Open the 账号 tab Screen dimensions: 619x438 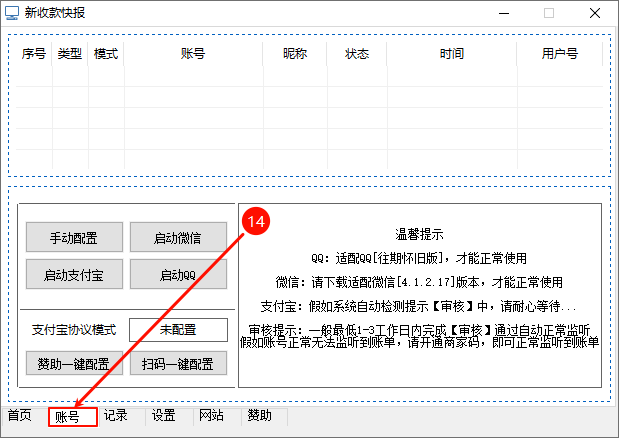coord(68,416)
